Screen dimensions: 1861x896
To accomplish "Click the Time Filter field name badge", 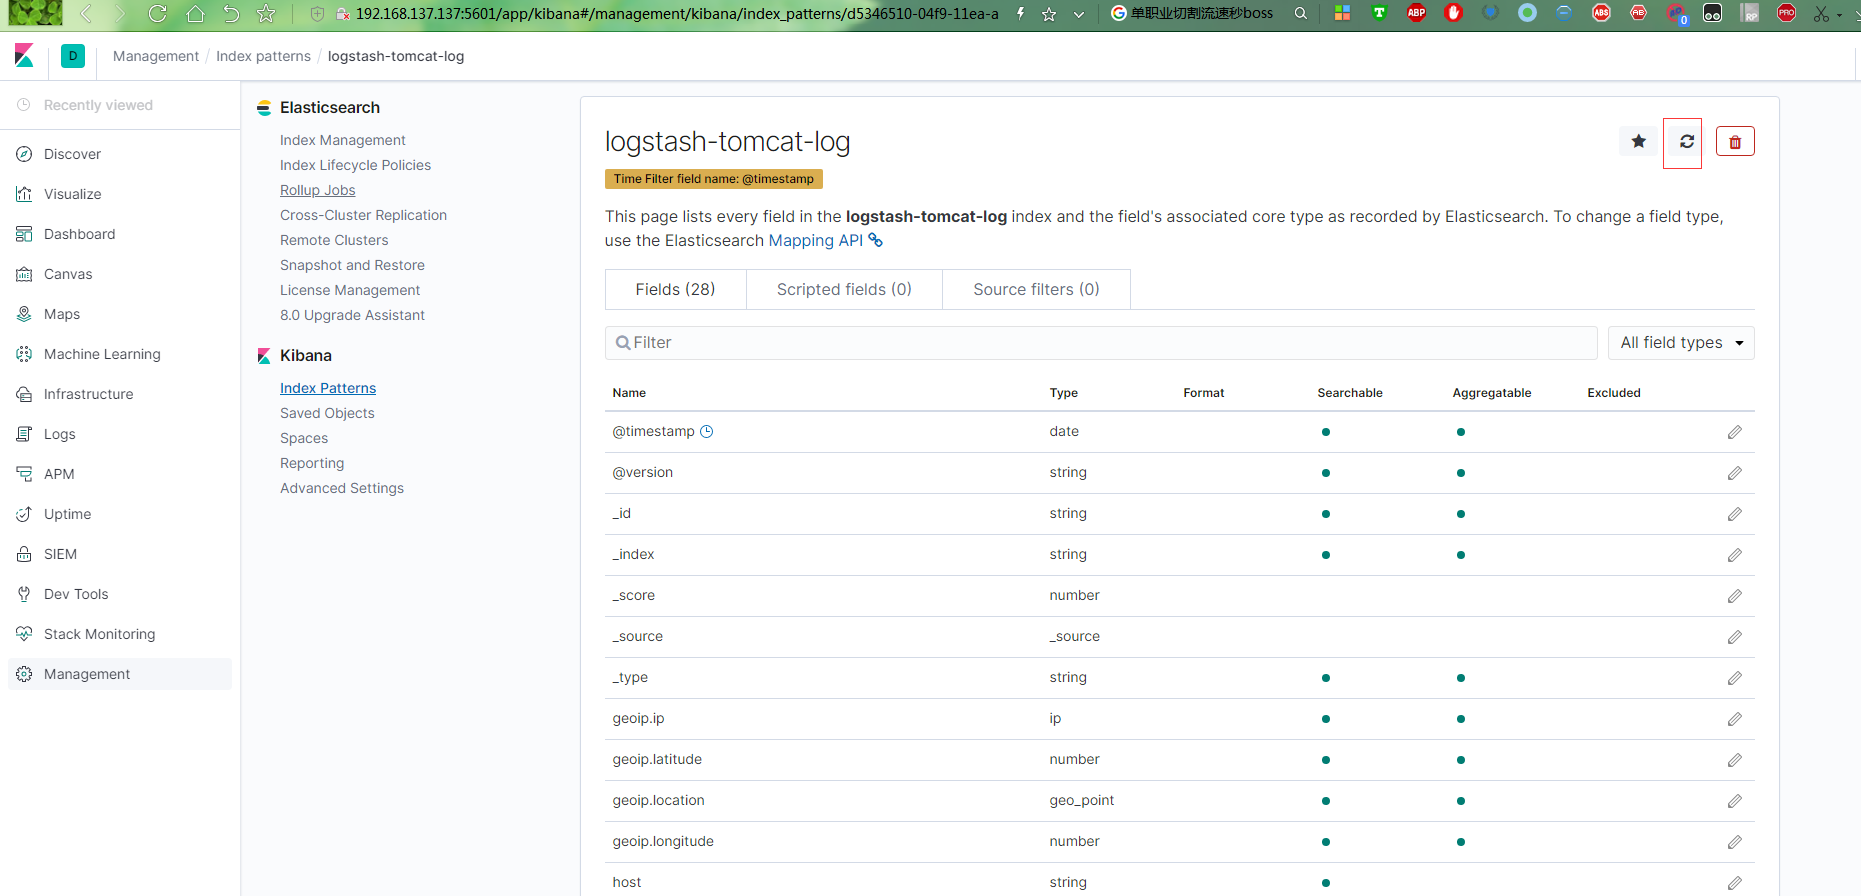I will click(x=714, y=179).
